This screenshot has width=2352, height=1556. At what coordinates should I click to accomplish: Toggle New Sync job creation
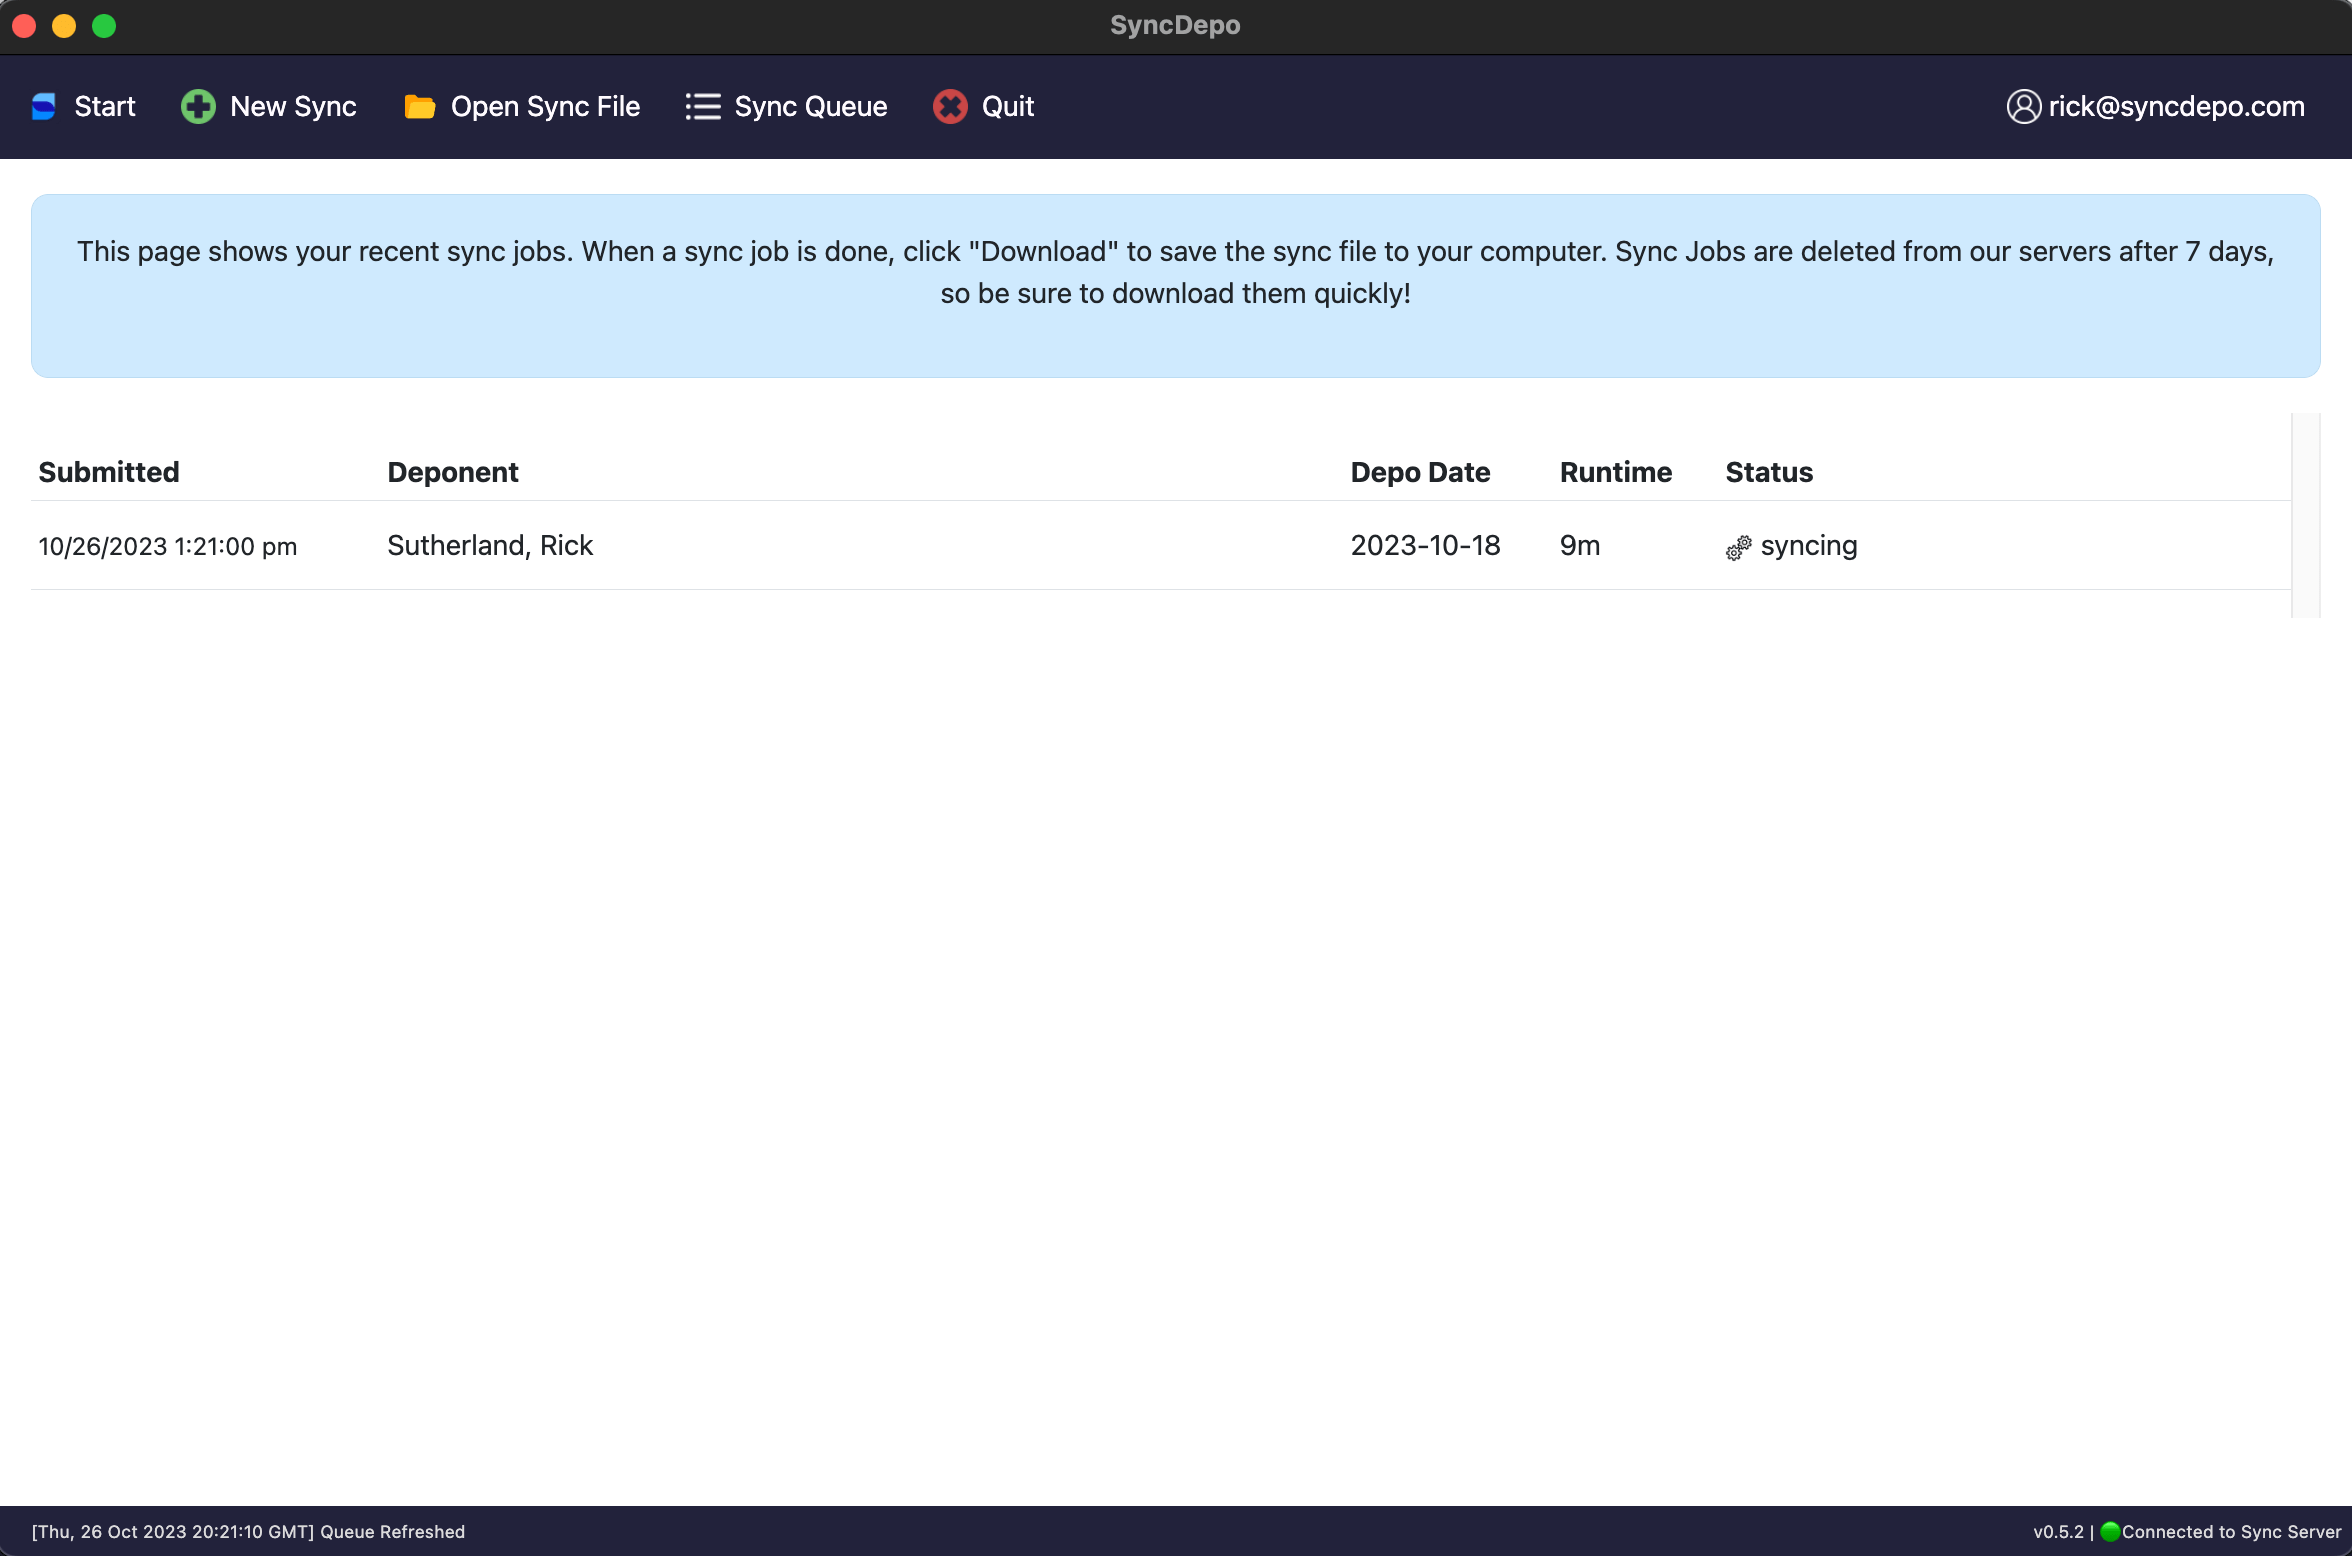pyautogui.click(x=269, y=106)
